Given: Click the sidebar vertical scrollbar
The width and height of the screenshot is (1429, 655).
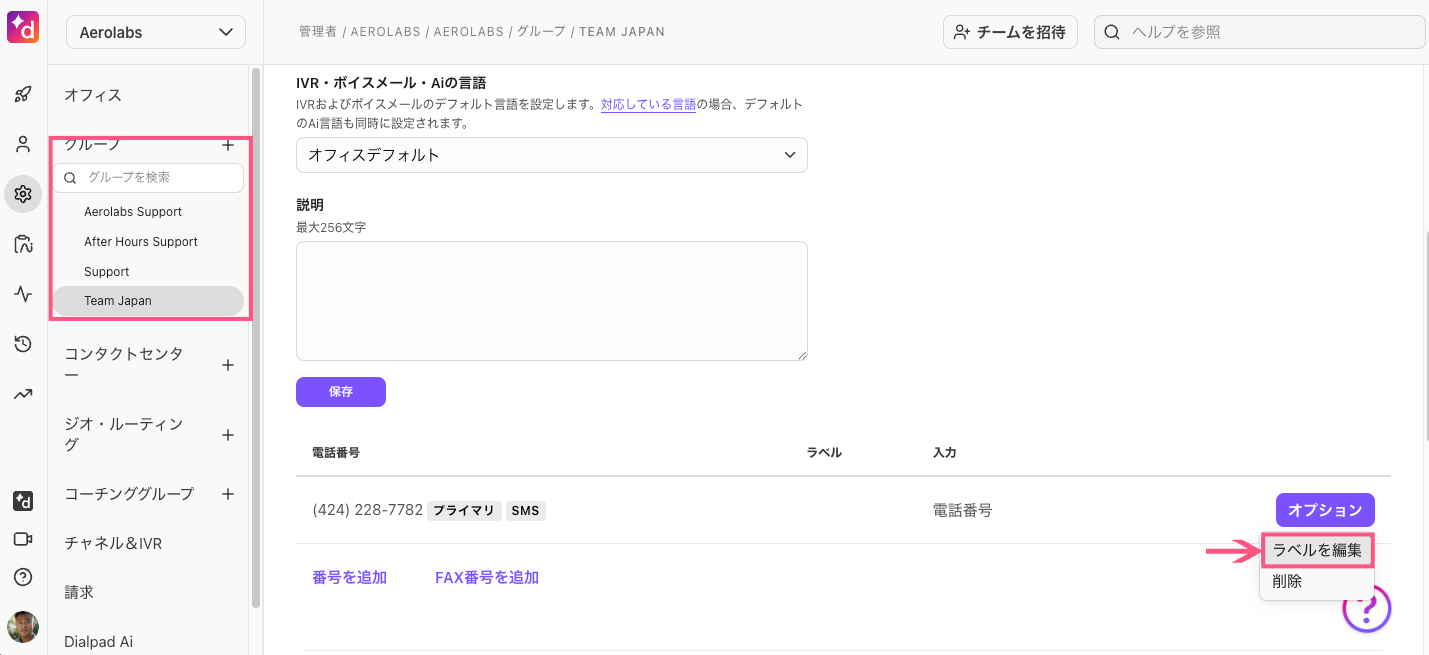Looking at the screenshot, I should (256, 338).
